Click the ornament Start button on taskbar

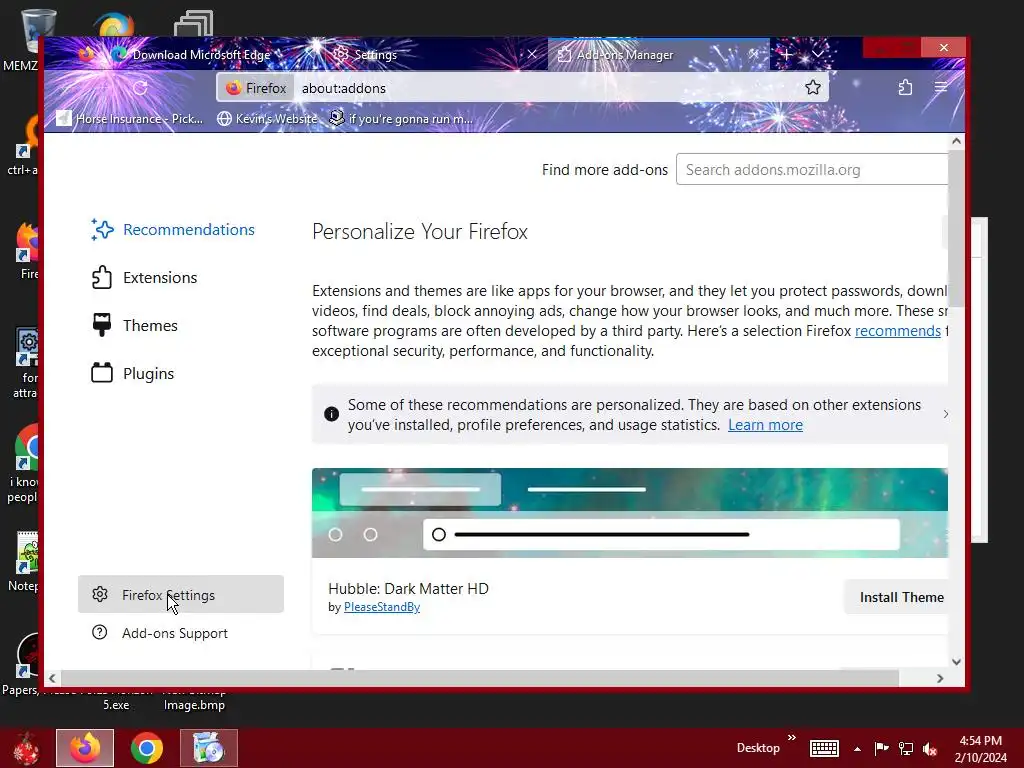pos(27,748)
